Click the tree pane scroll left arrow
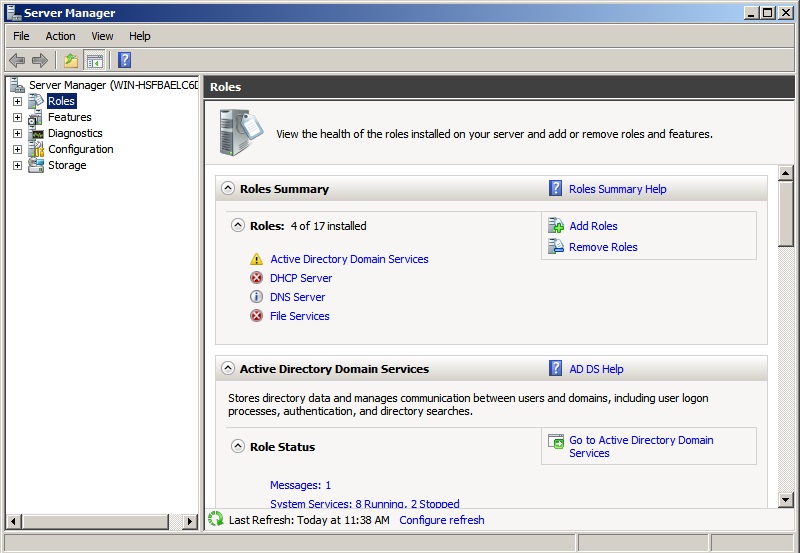Viewport: 800px width, 553px height. 14,521
